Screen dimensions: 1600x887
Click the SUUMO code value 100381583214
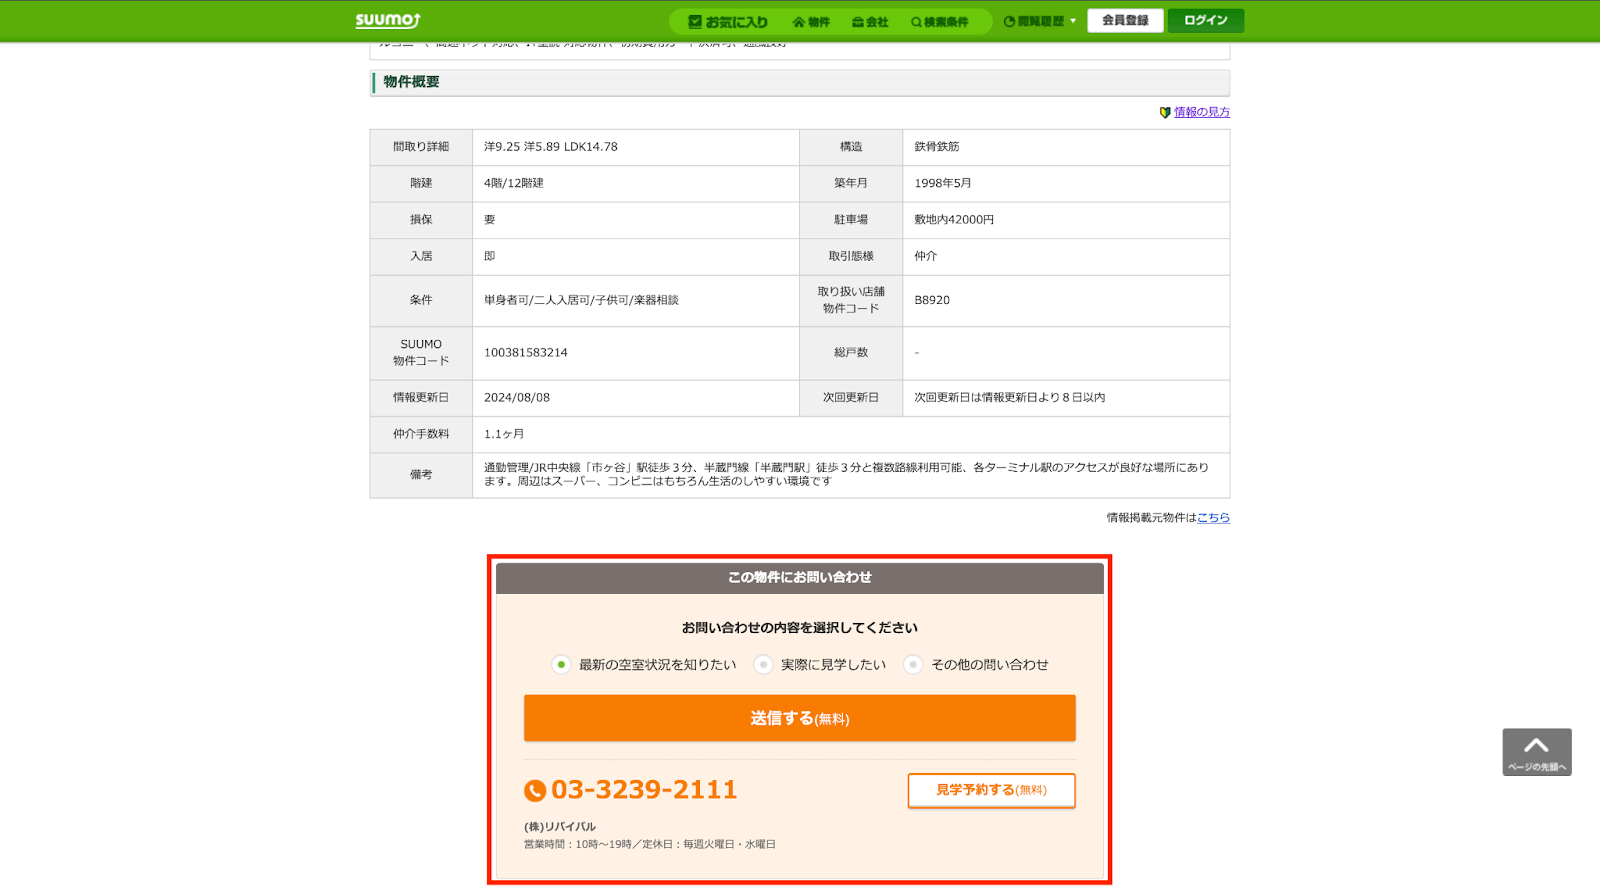click(x=526, y=353)
